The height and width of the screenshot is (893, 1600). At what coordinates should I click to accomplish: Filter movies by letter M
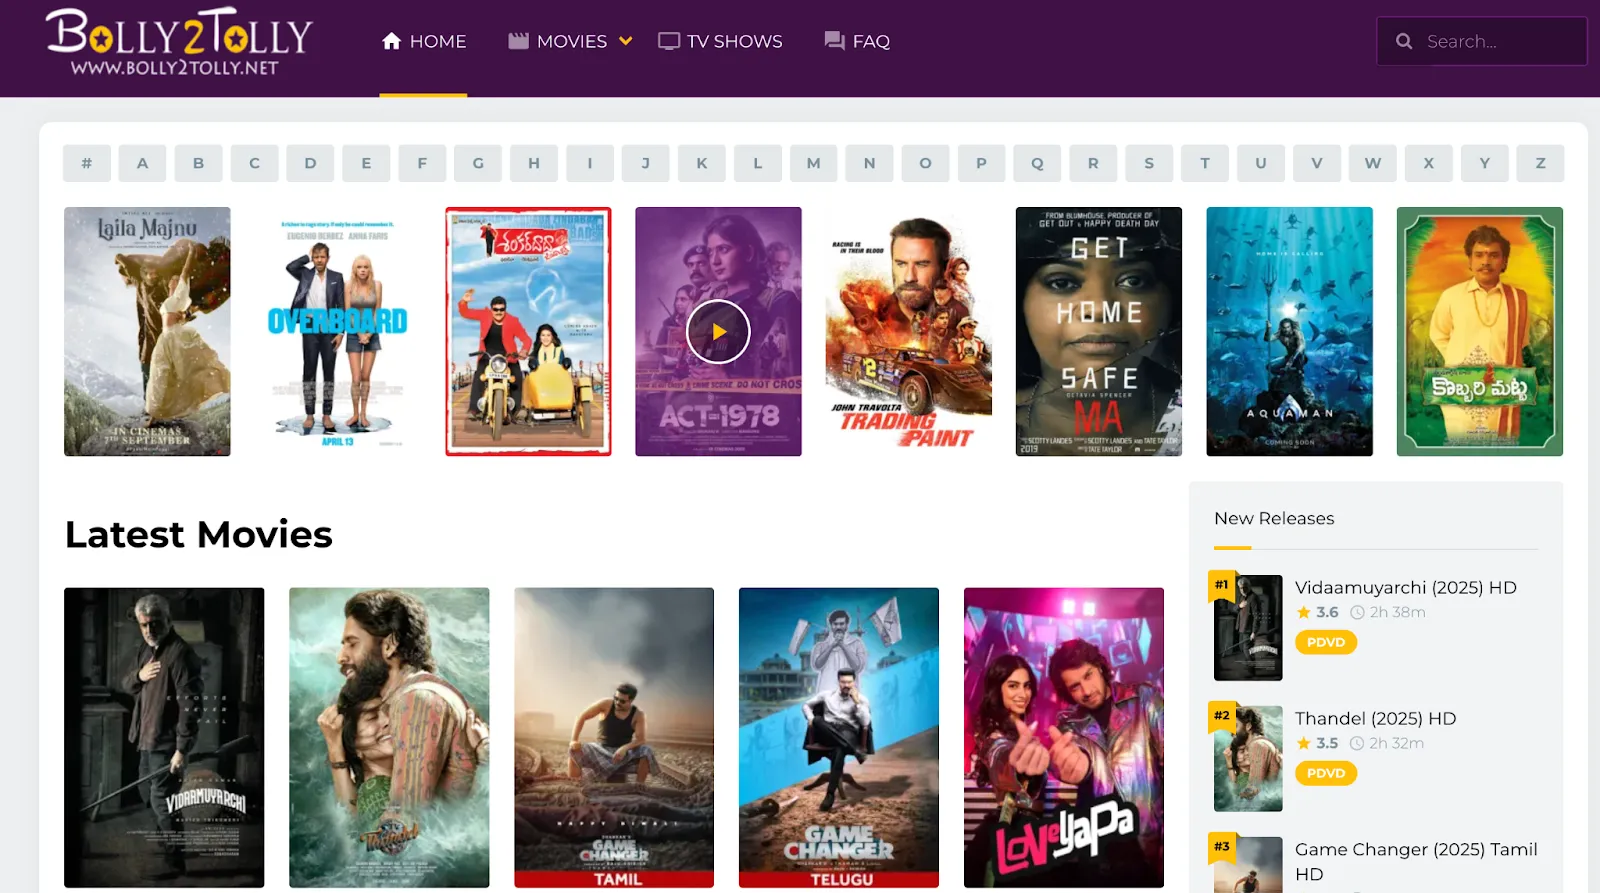(814, 163)
